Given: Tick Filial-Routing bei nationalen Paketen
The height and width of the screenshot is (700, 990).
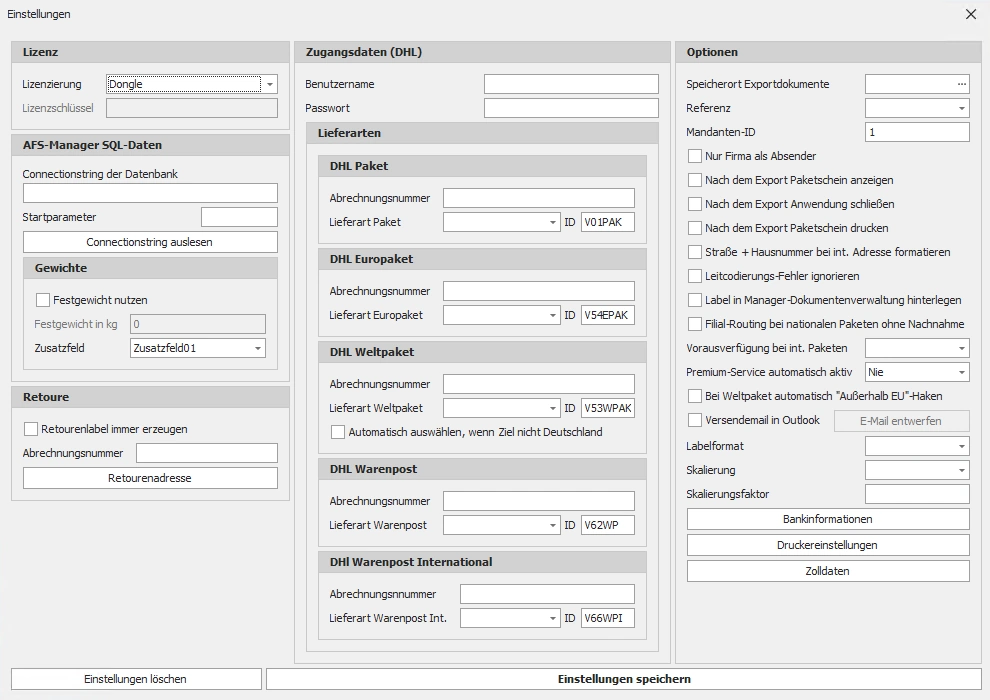Looking at the screenshot, I should (x=695, y=324).
